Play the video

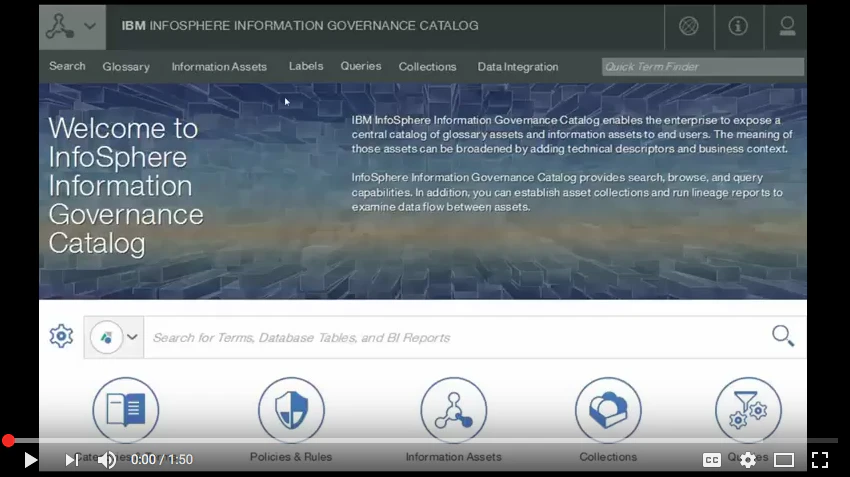coord(30,460)
